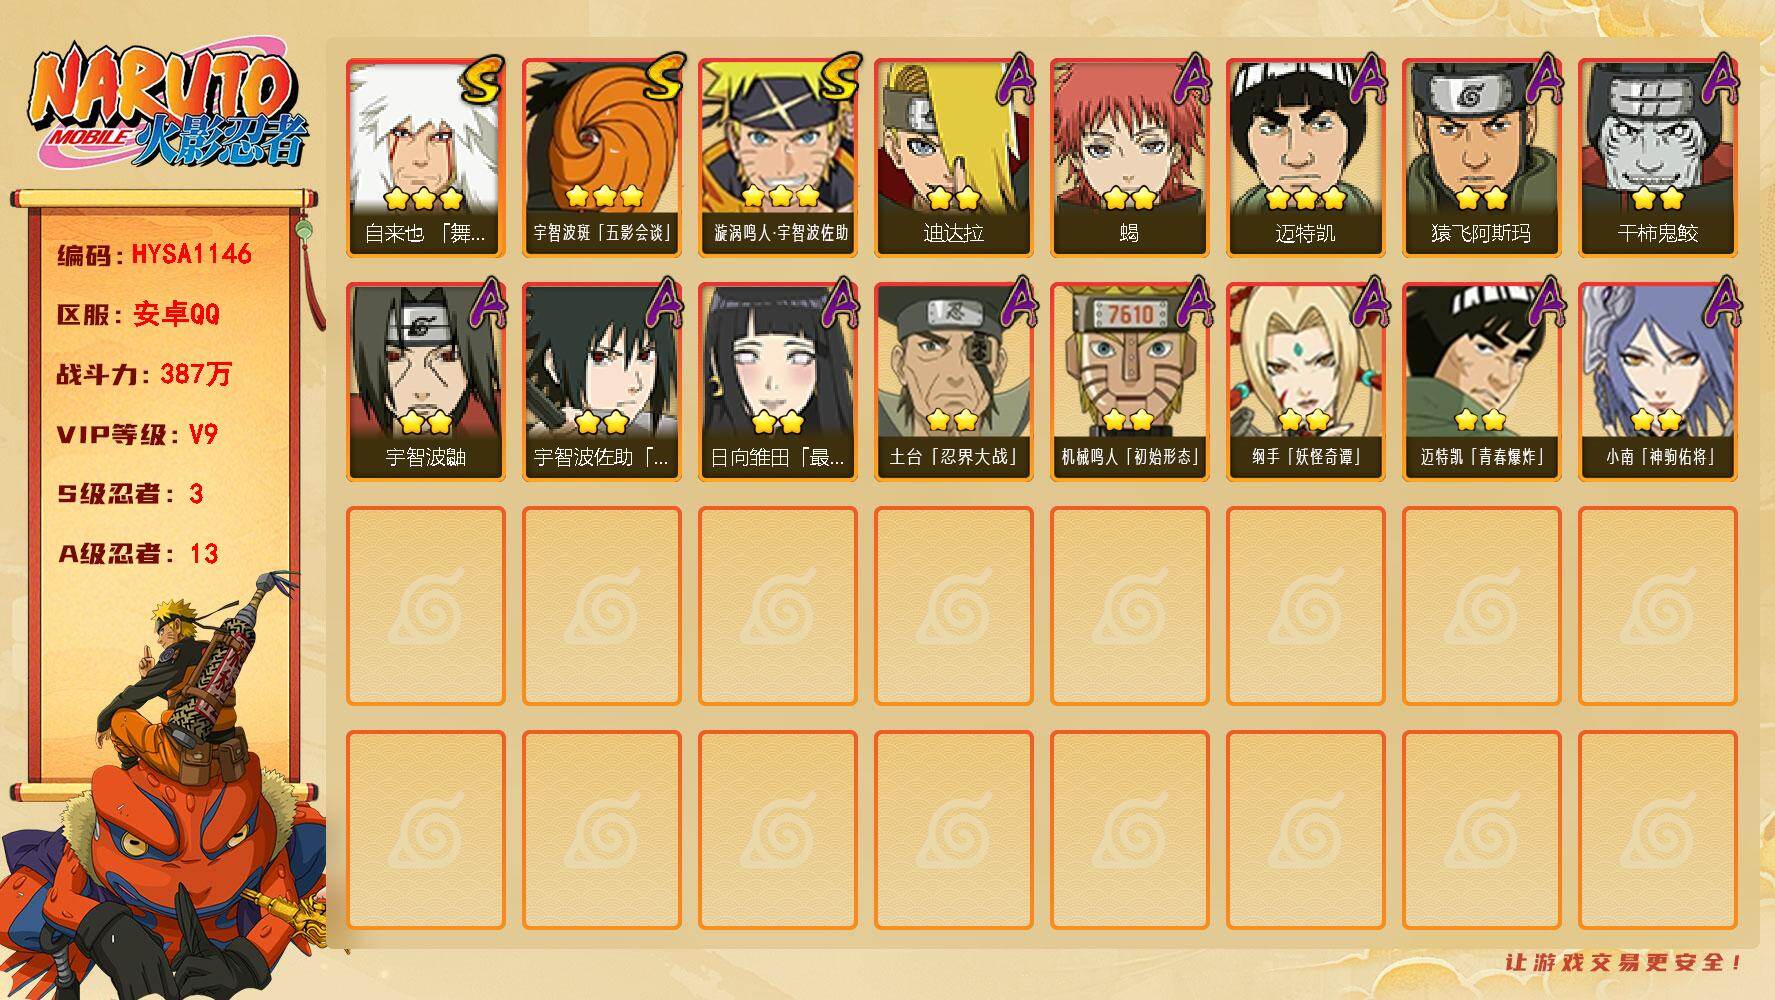Click the account code HYSA1146 text
Image resolution: width=1775 pixels, height=1000 pixels.
point(191,254)
